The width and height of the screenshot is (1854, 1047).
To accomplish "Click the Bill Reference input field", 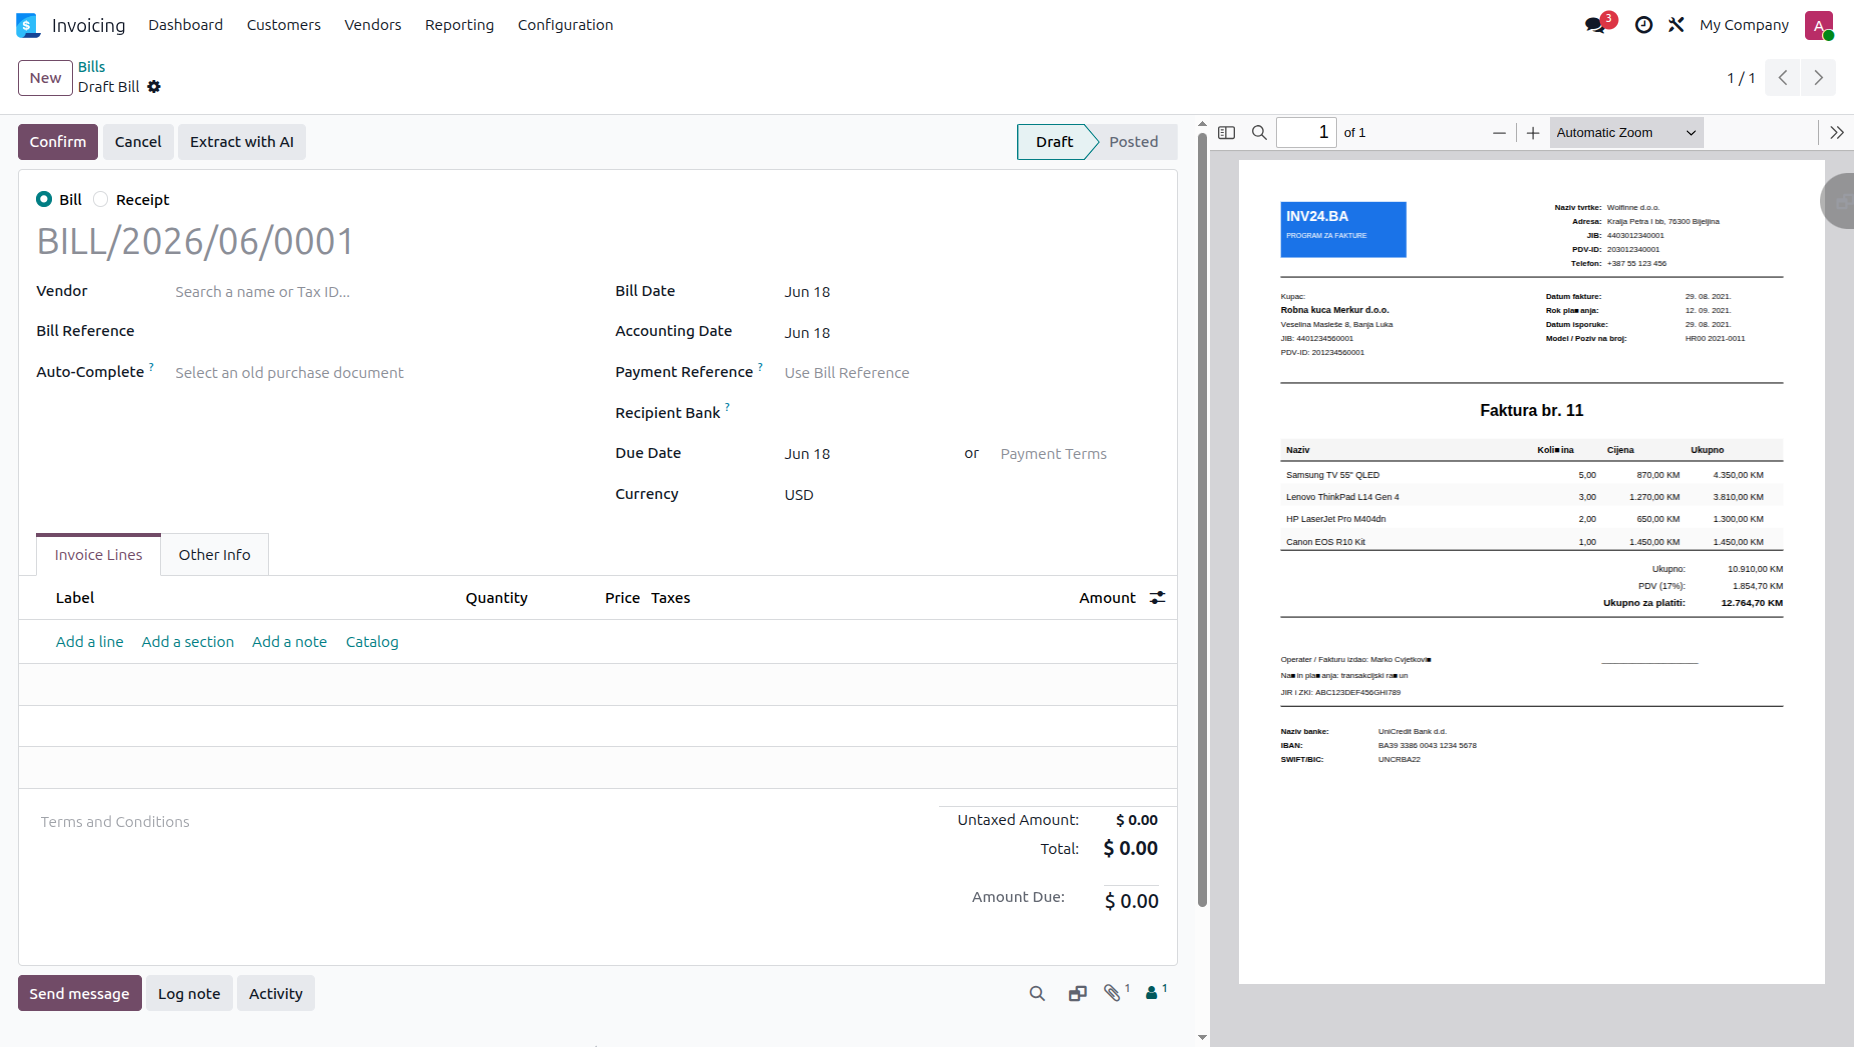I will click(x=377, y=331).
